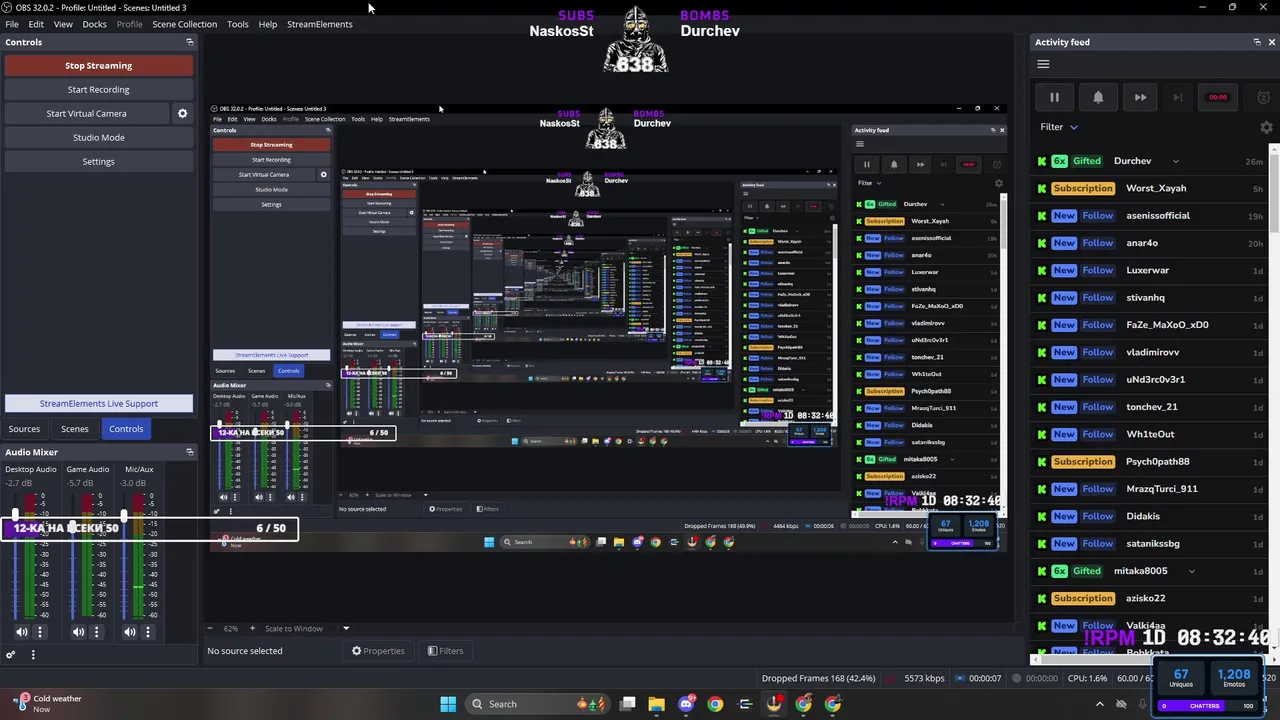
Task: Click Stop Streaming button
Action: [x=98, y=65]
